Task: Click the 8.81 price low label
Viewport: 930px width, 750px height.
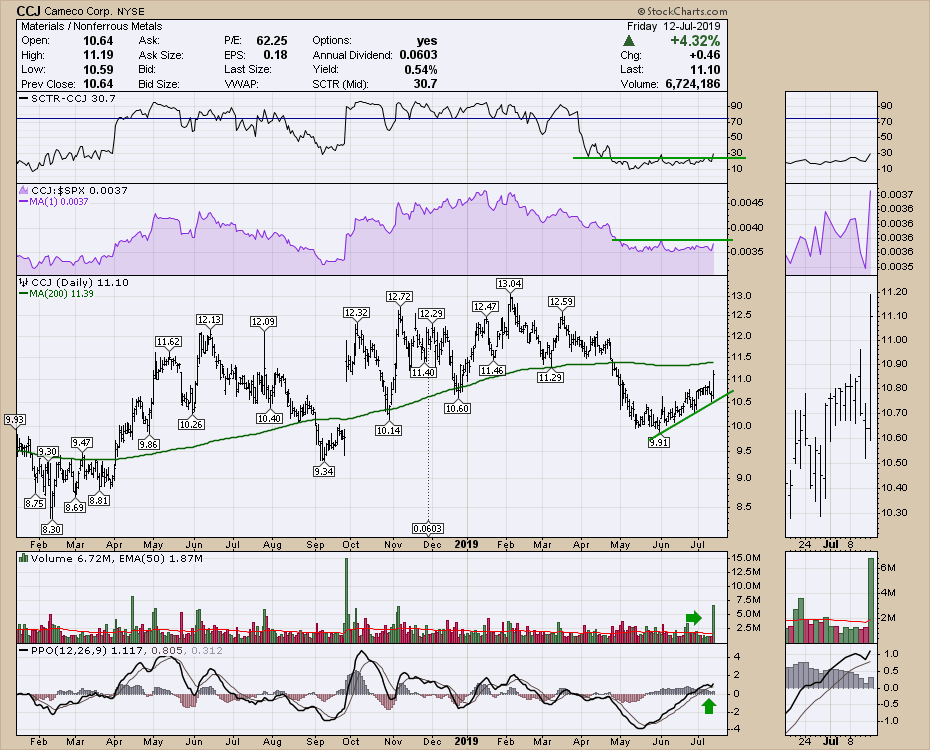Action: 98,500
